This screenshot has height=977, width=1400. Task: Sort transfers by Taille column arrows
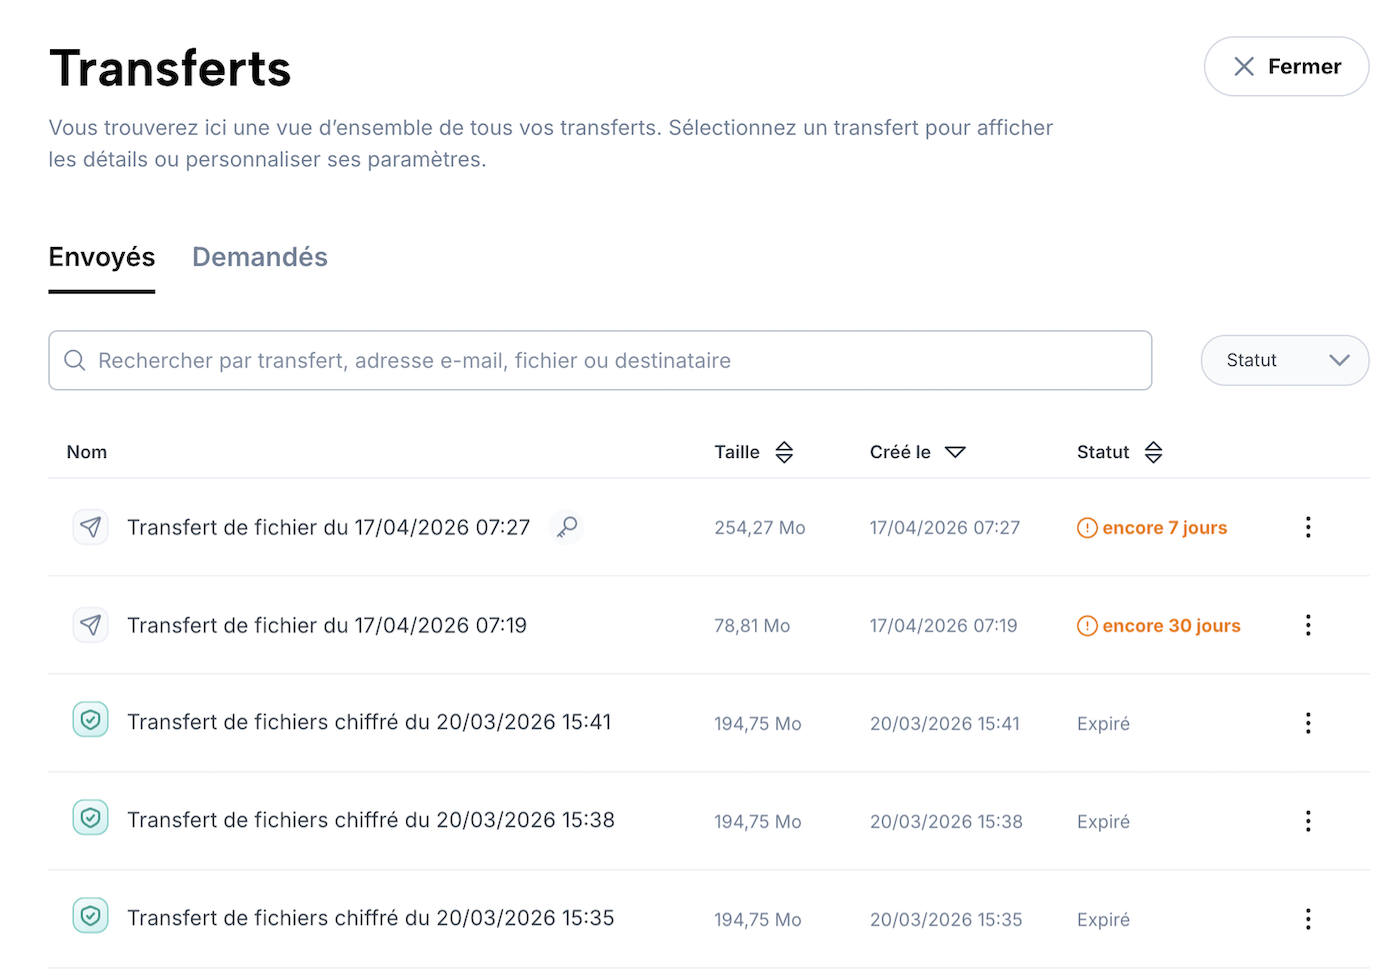[784, 452]
